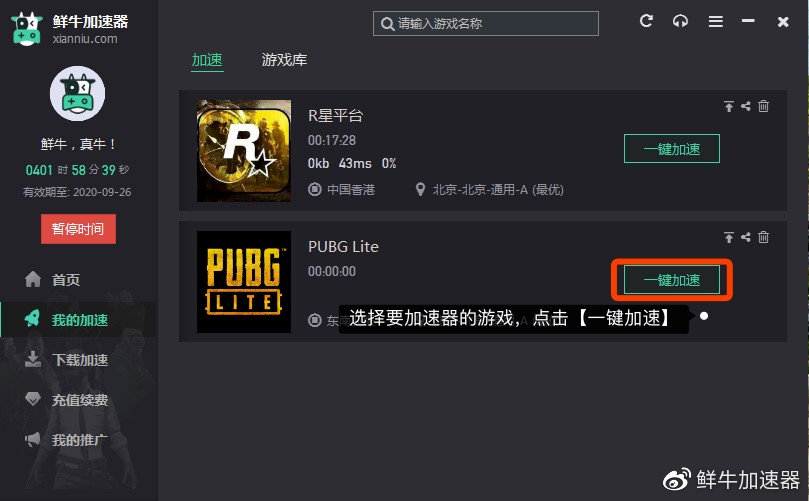Focus the game name search field
This screenshot has width=809, height=501.
(486, 24)
